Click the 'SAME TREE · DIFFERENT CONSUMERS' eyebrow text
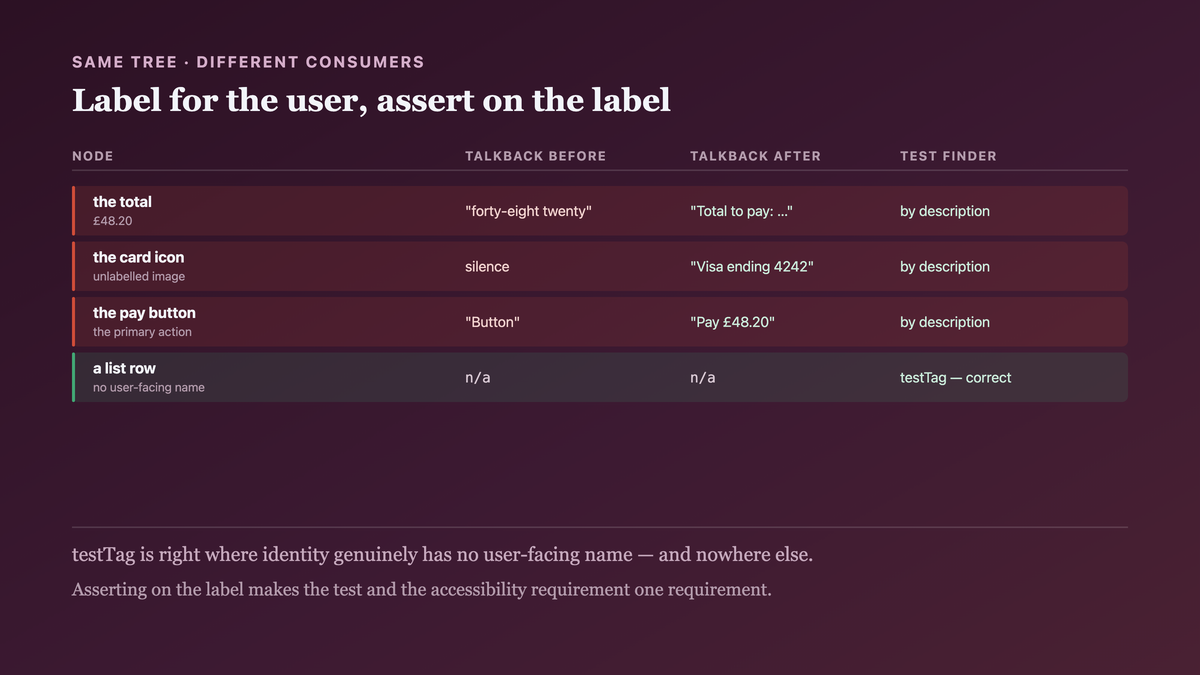Viewport: 1200px width, 675px height. pos(248,62)
